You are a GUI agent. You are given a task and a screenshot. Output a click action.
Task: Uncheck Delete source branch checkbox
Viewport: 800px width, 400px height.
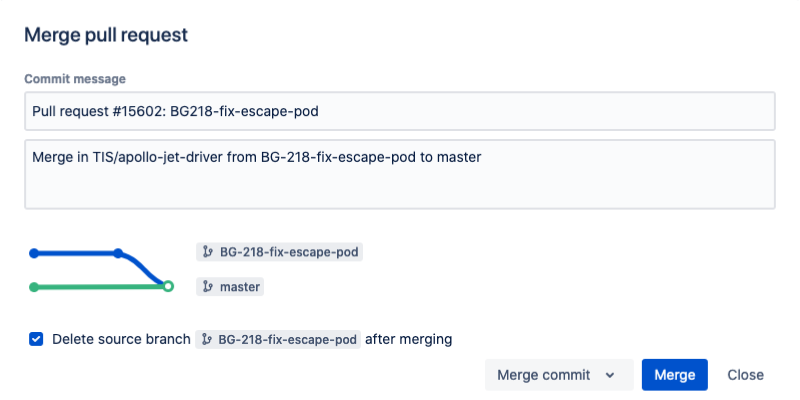pos(36,339)
